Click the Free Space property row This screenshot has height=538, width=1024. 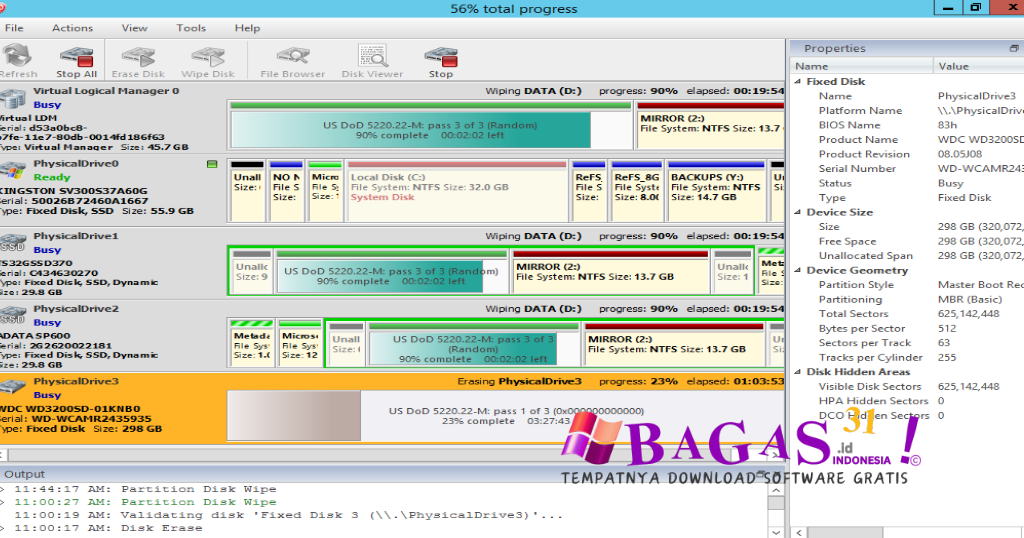(907, 242)
